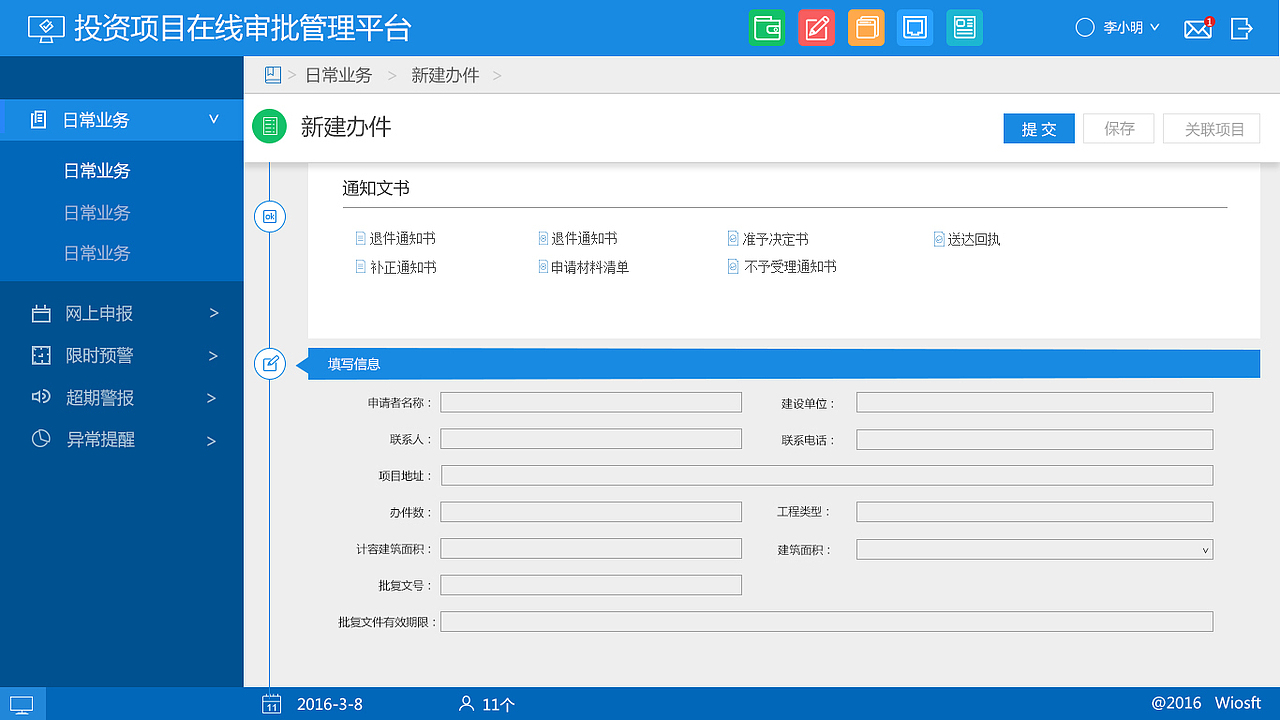The height and width of the screenshot is (720, 1280).
Task: Focus the 办件数 input field
Action: pos(591,512)
